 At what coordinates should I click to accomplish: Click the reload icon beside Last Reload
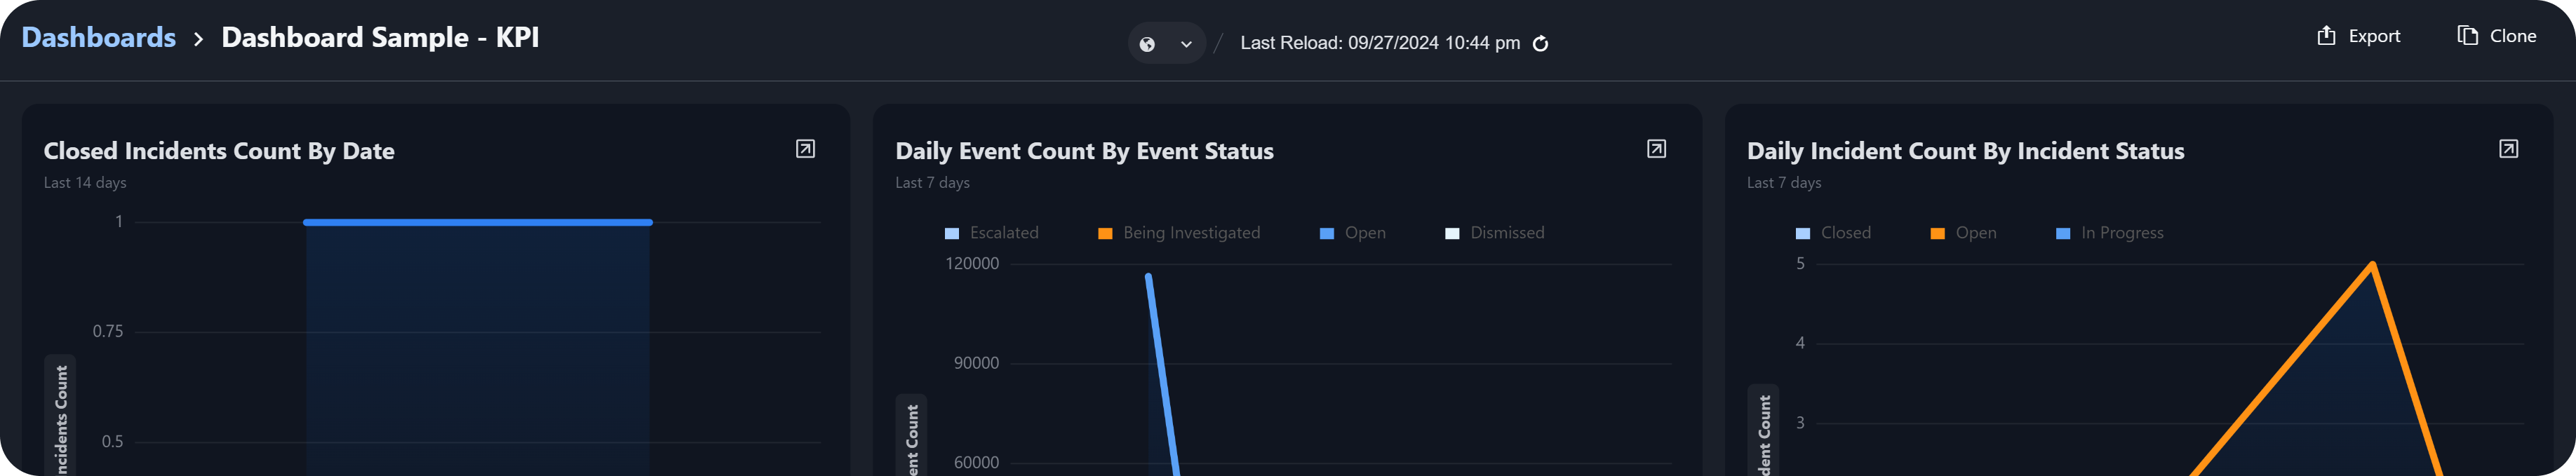(1541, 43)
